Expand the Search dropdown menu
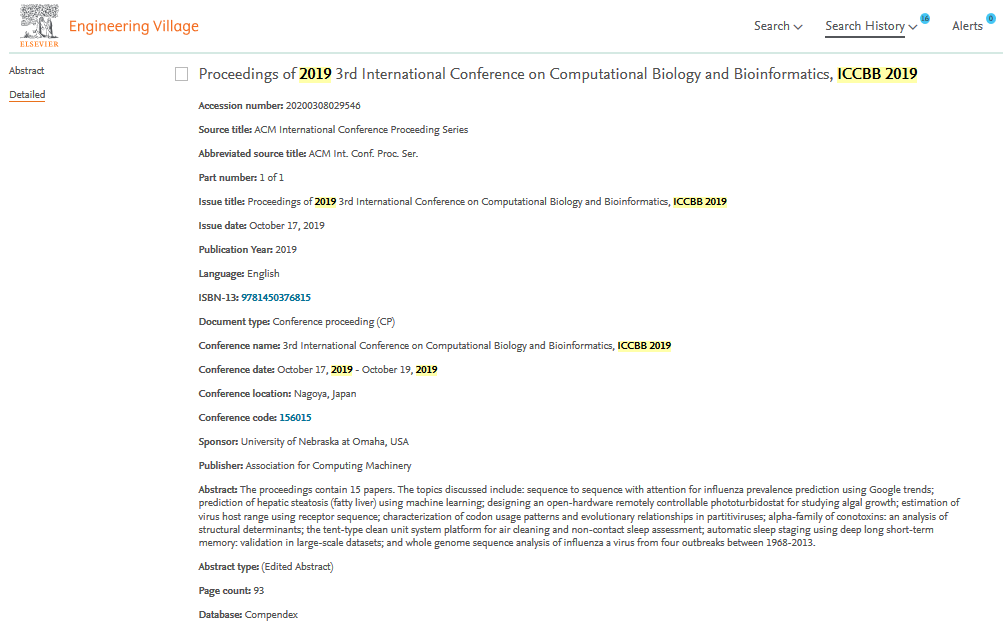1003x629 pixels. pos(778,26)
